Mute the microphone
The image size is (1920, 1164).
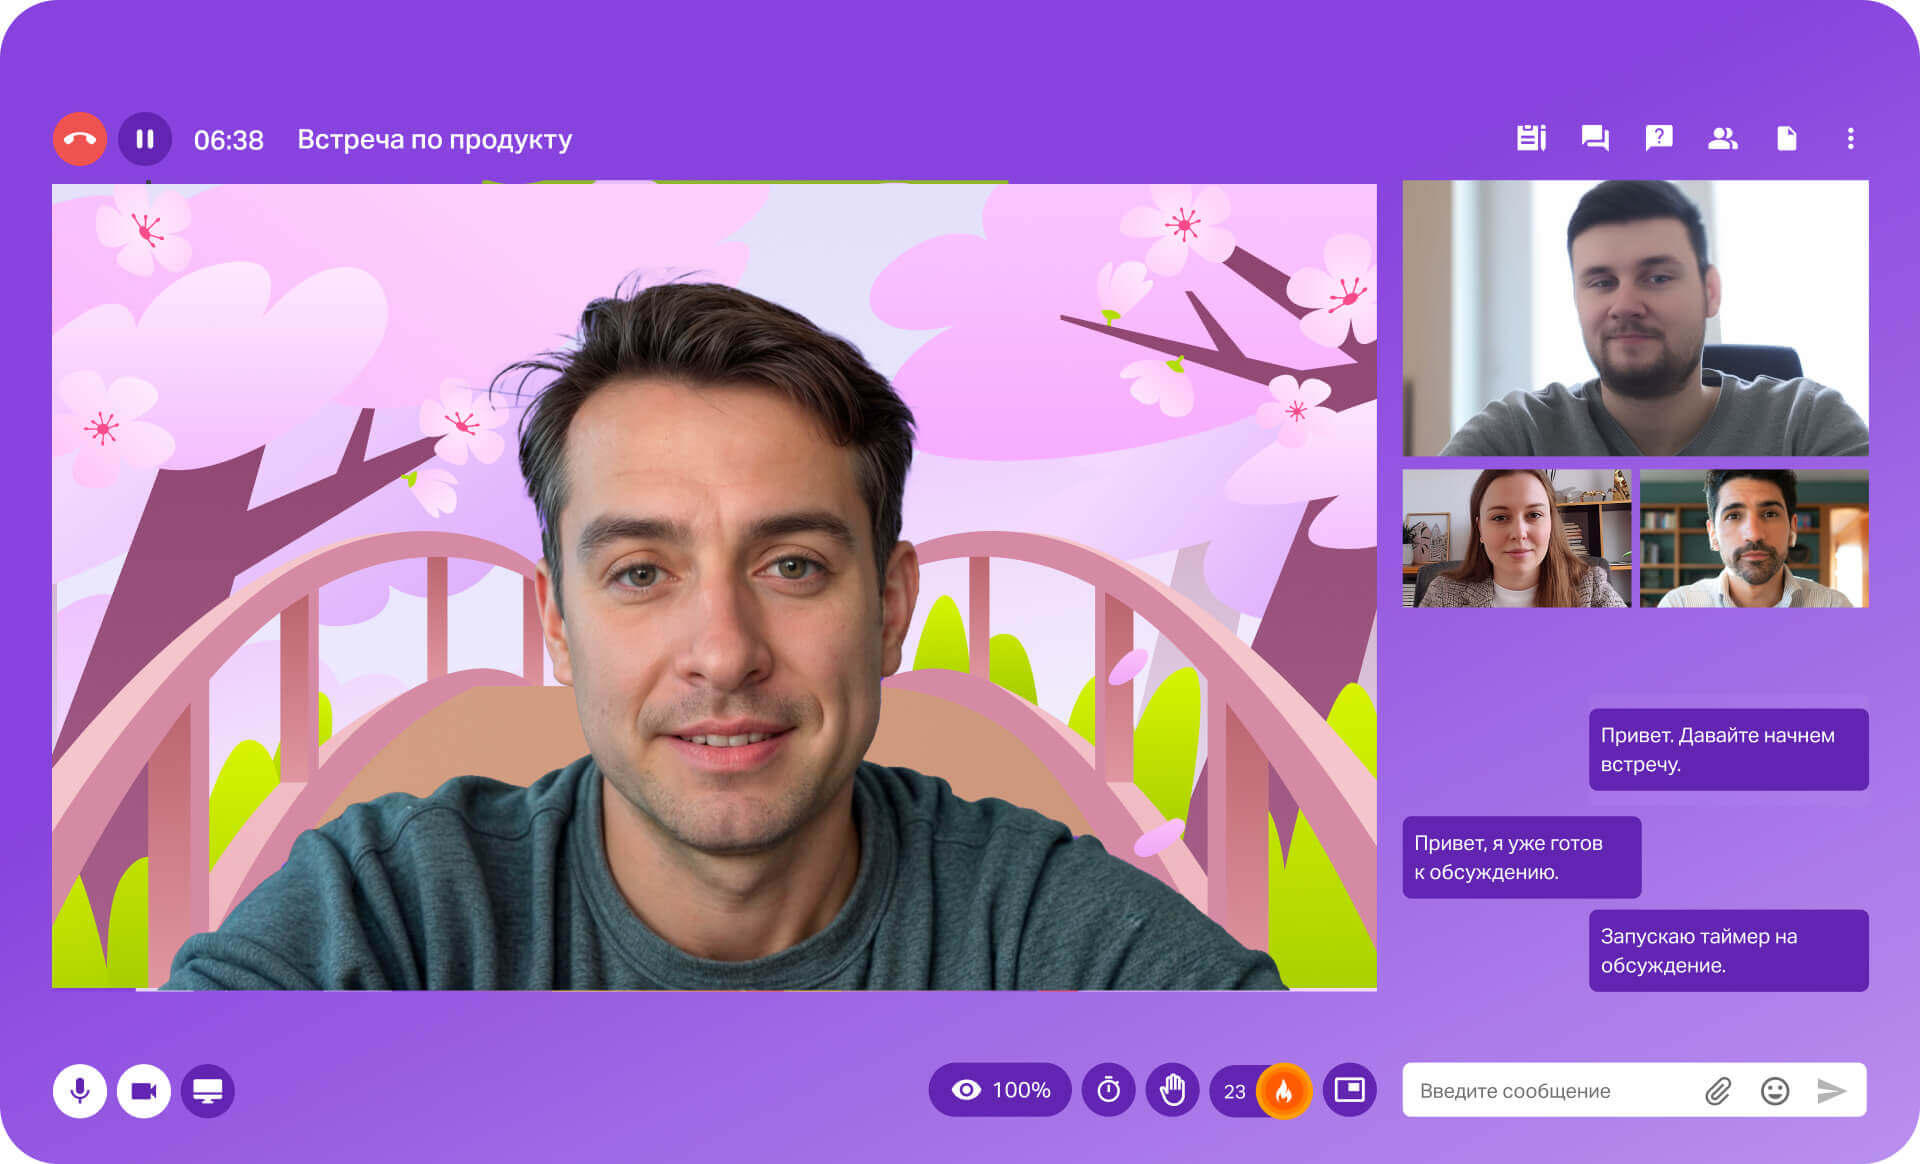(80, 1090)
